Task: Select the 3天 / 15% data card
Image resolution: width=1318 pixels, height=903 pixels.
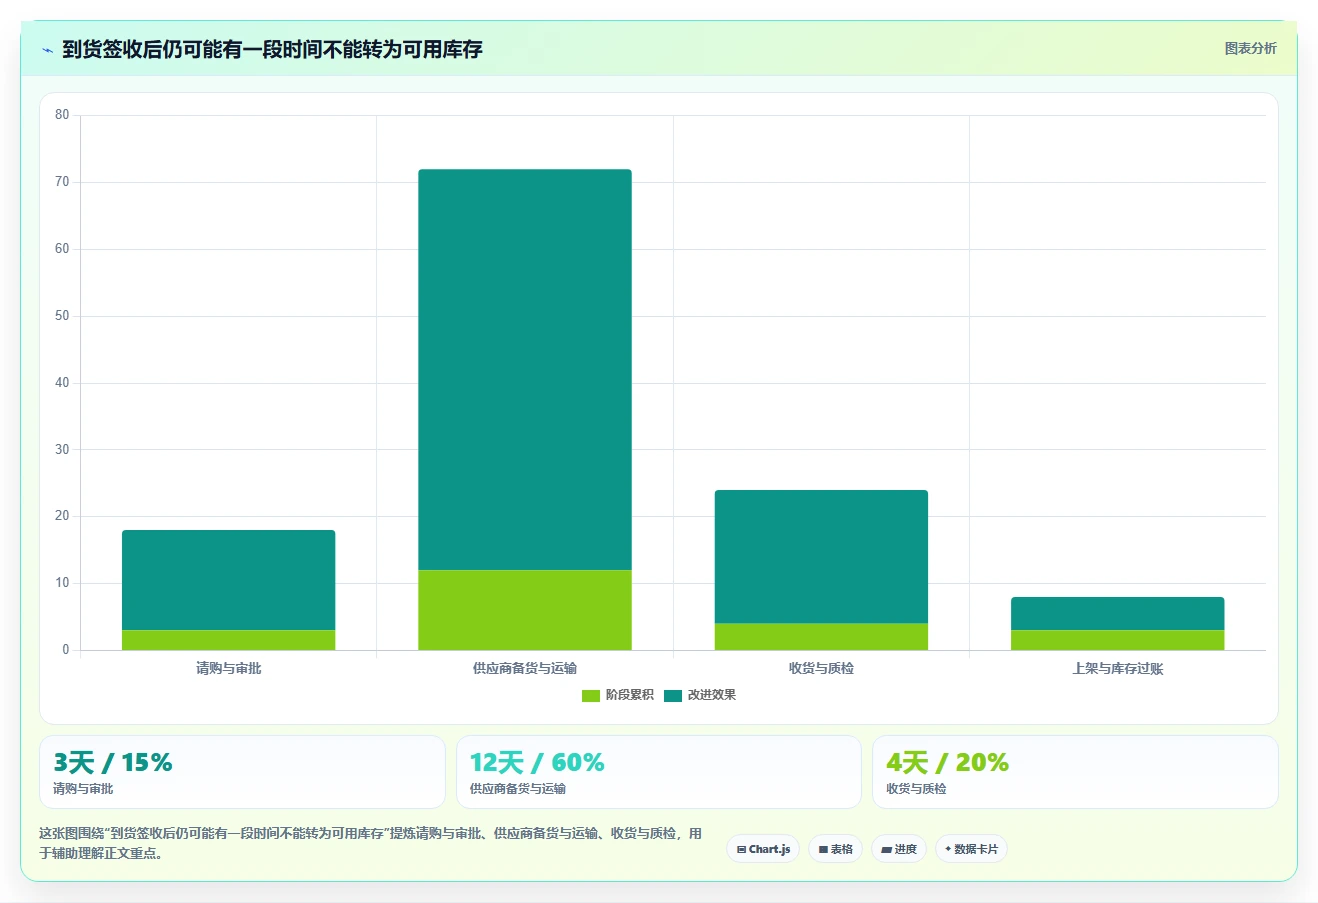Action: click(x=242, y=772)
